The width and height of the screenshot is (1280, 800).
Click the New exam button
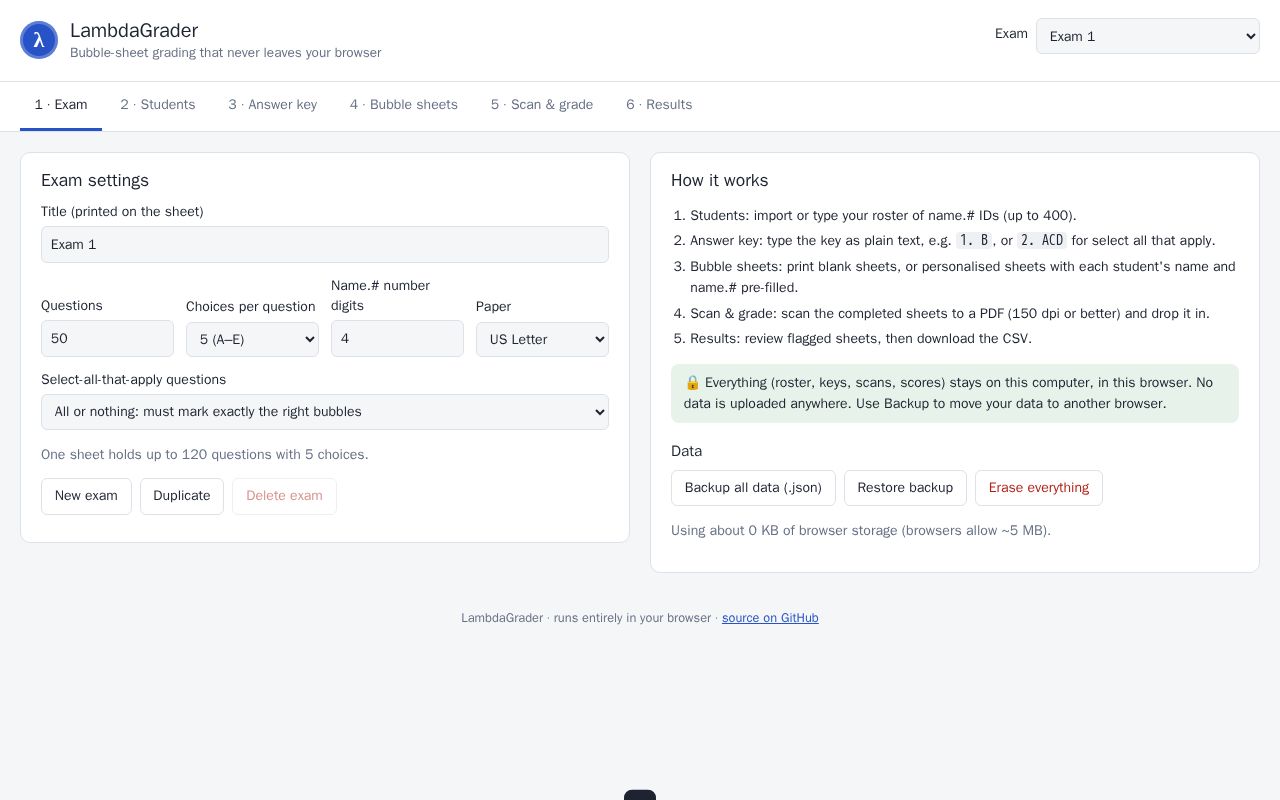(86, 496)
